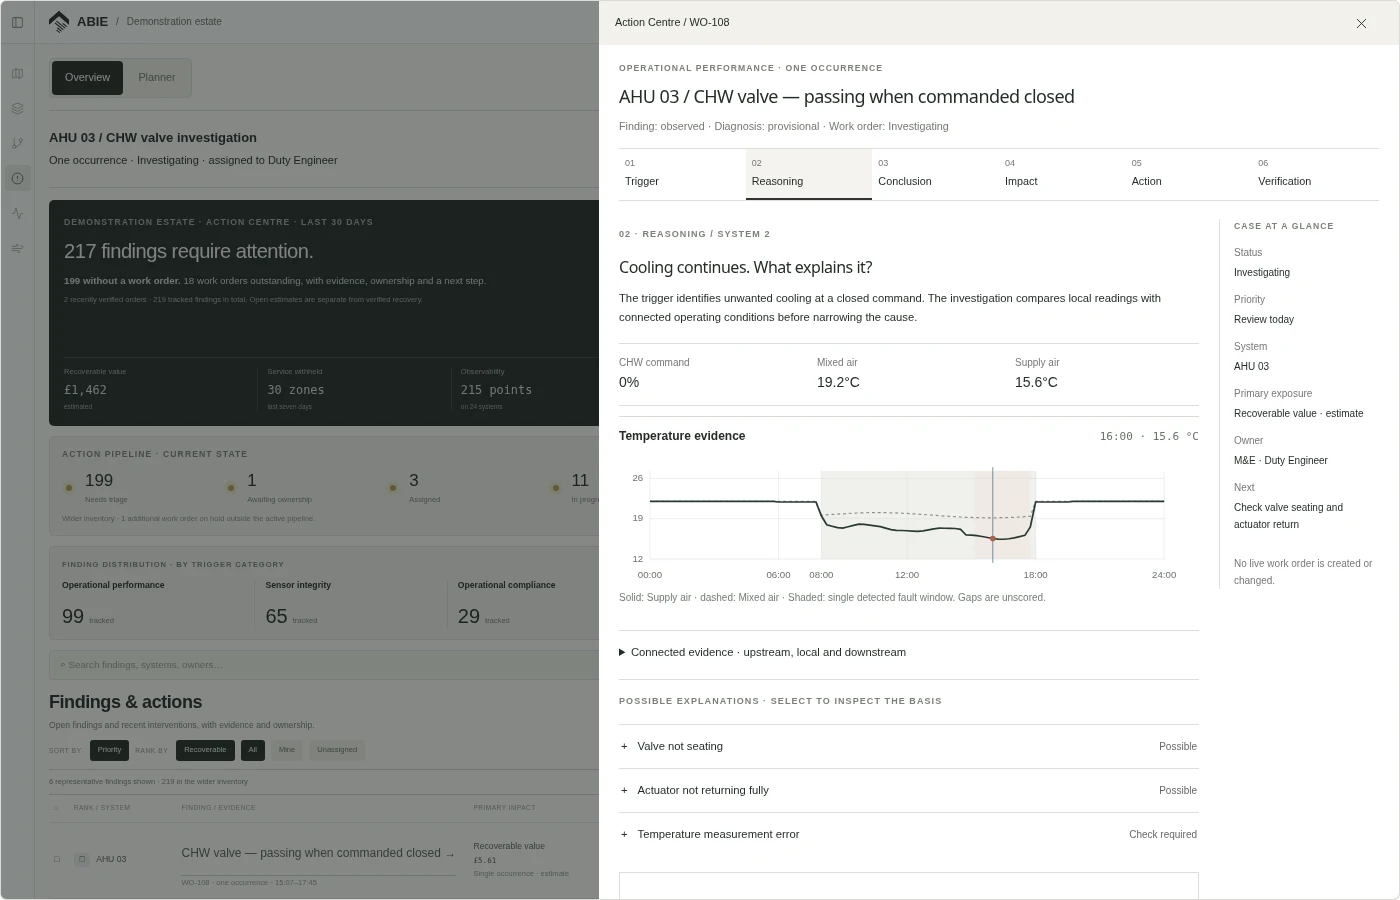Image resolution: width=1400 pixels, height=900 pixels.
Task: Expand the Actuator not returning fully explanation
Action: 908,790
